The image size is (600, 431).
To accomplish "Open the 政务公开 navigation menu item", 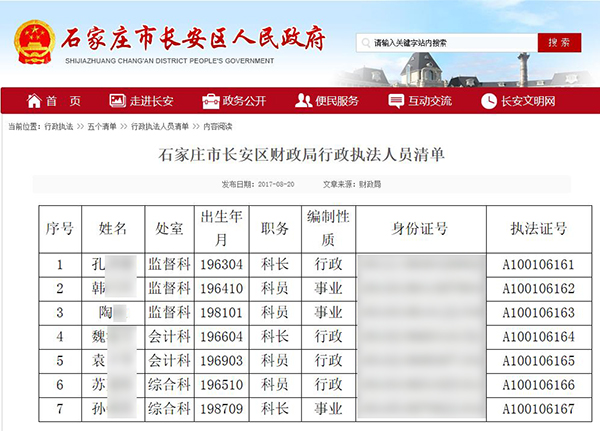I will [244, 101].
